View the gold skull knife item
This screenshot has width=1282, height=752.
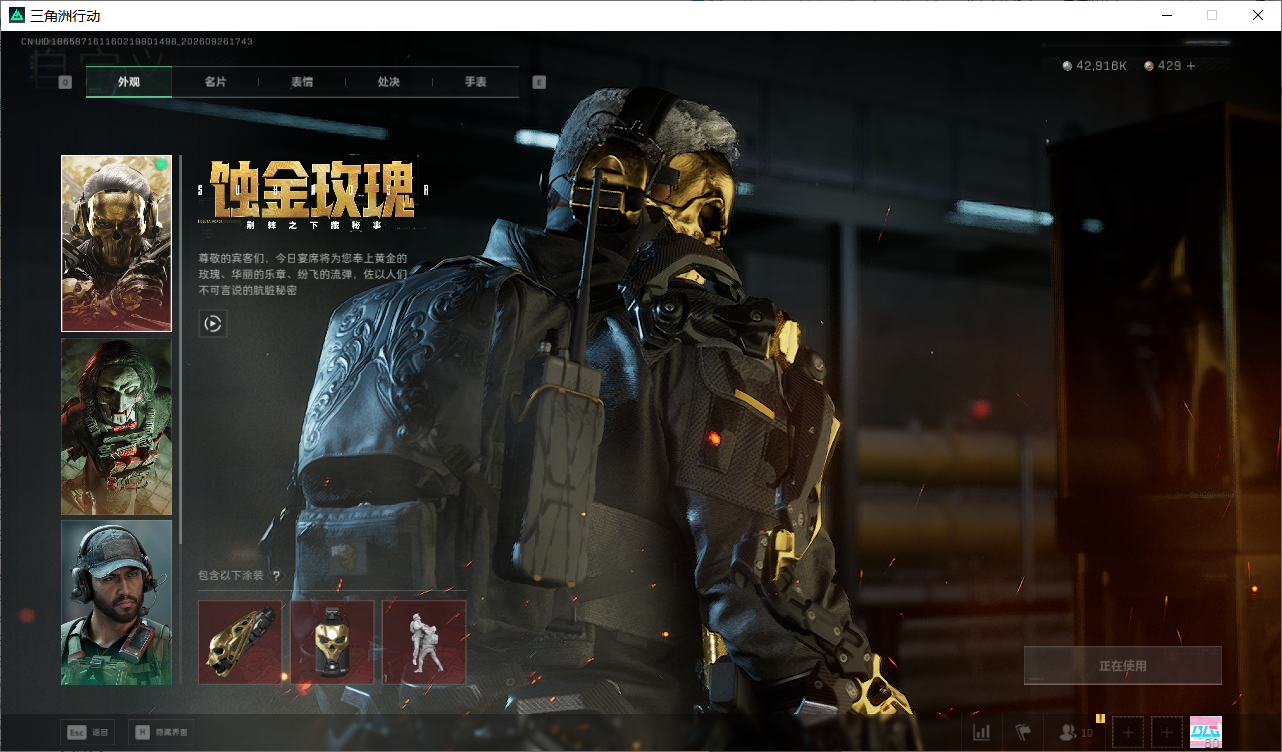240,642
